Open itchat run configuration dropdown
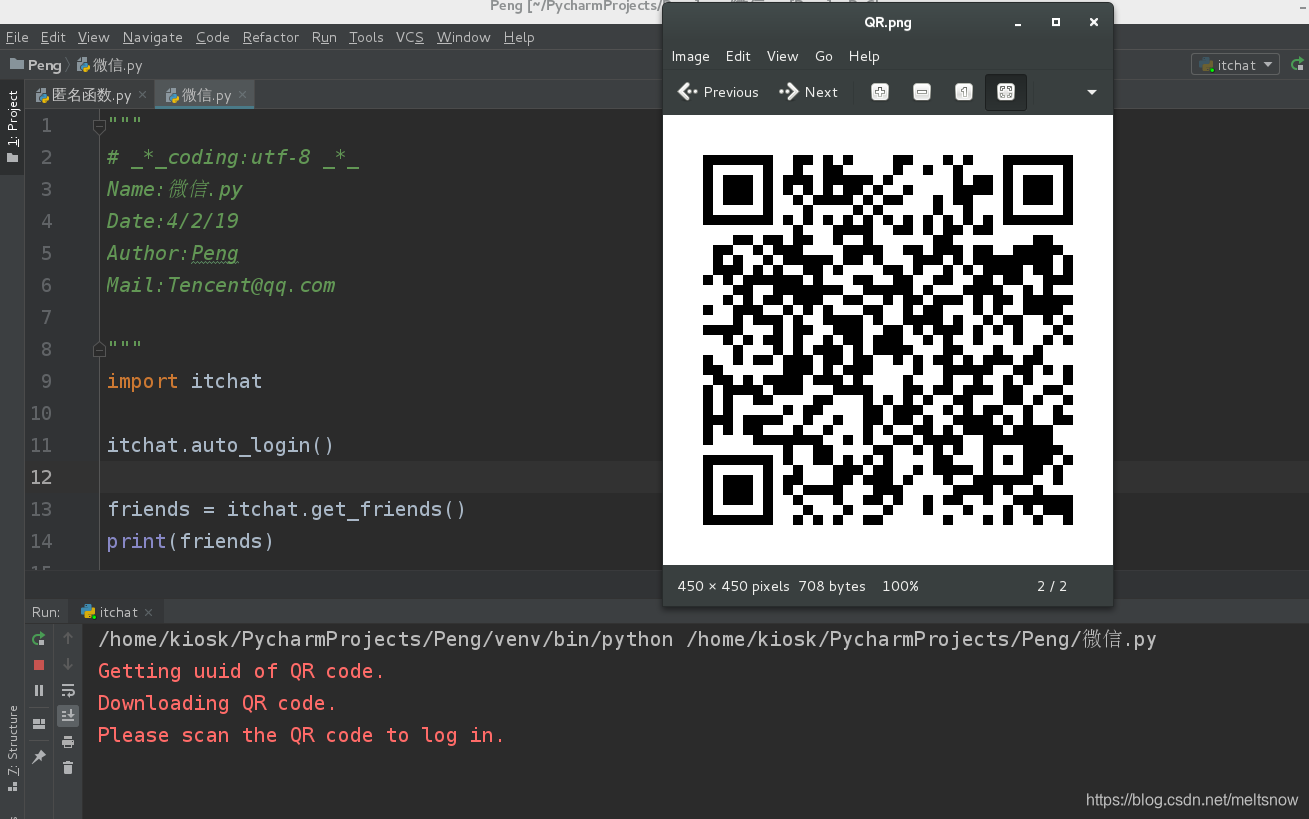This screenshot has height=819, width=1309. point(1236,65)
